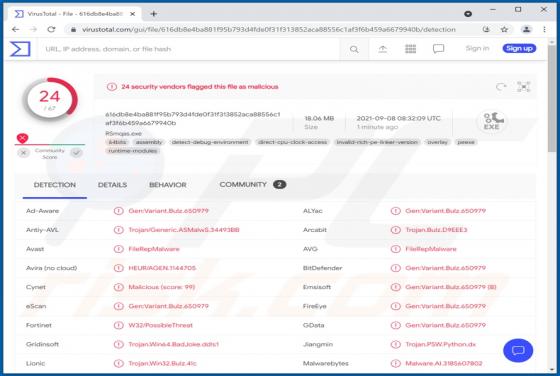The image size is (560, 376).
Task: Click the community score downvote X
Action: coord(24,153)
